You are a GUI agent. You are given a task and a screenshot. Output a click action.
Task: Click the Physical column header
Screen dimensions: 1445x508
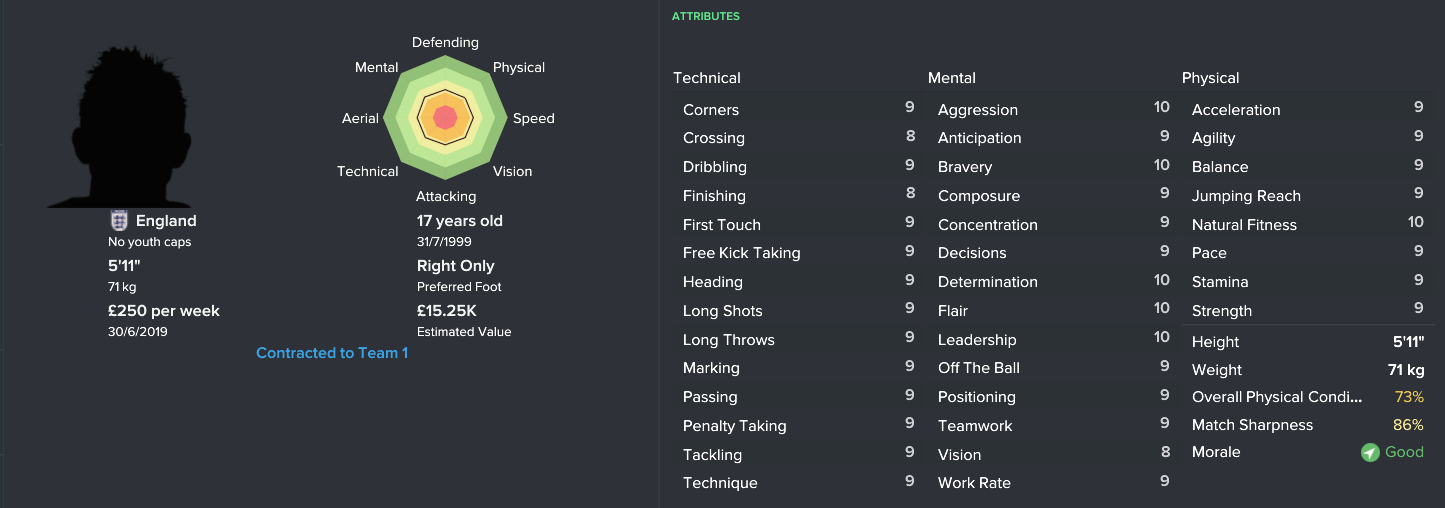1210,78
